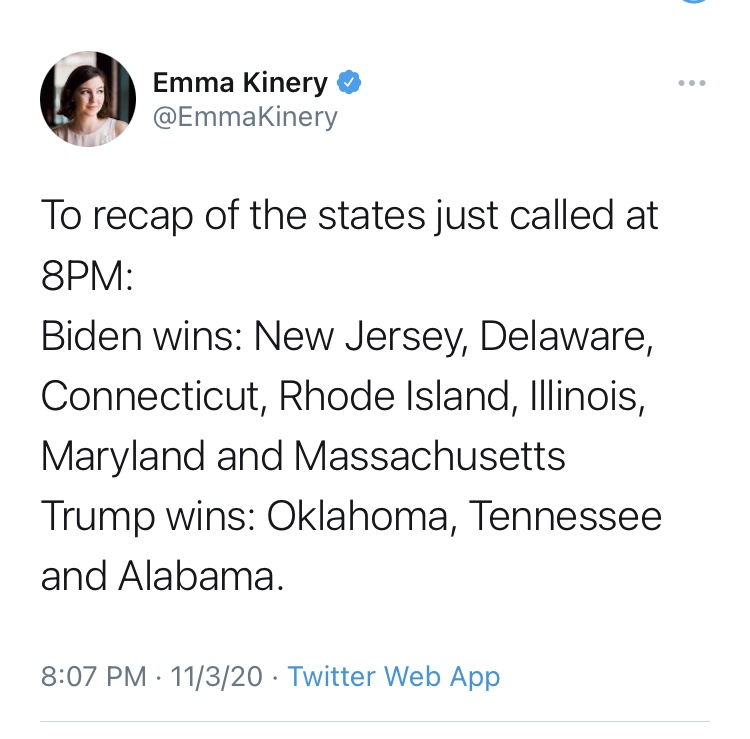750x739 pixels.
Task: Click the word 'Connecticut' in the tweet
Action: tap(153, 396)
